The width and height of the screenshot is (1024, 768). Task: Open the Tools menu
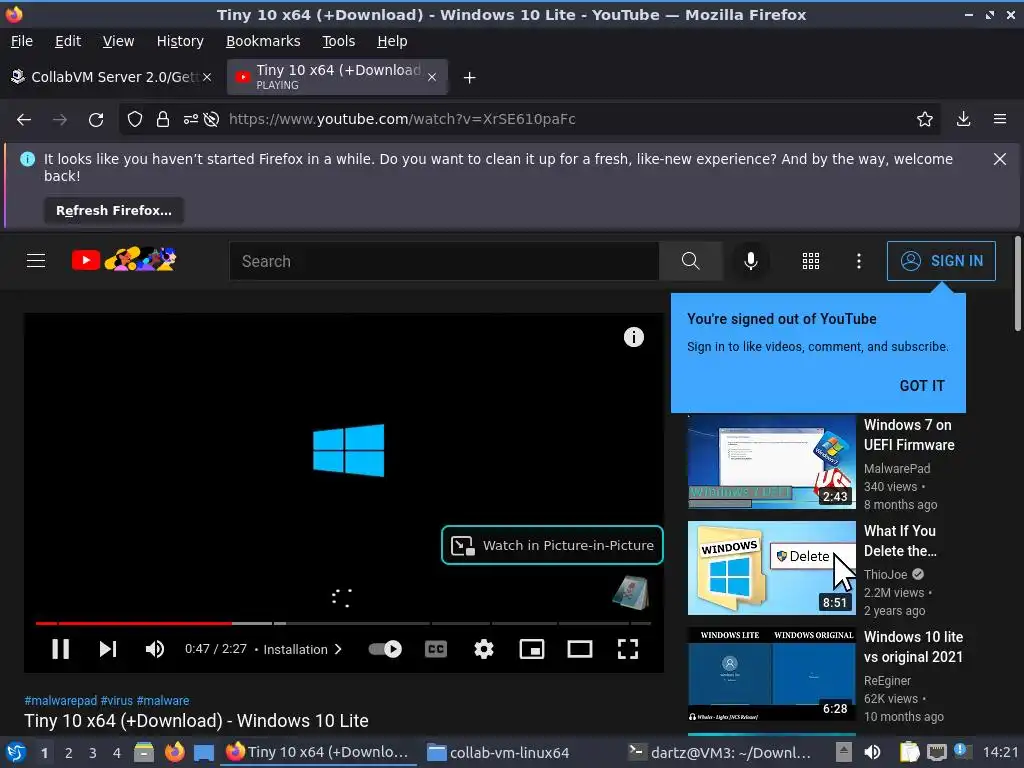(x=338, y=41)
